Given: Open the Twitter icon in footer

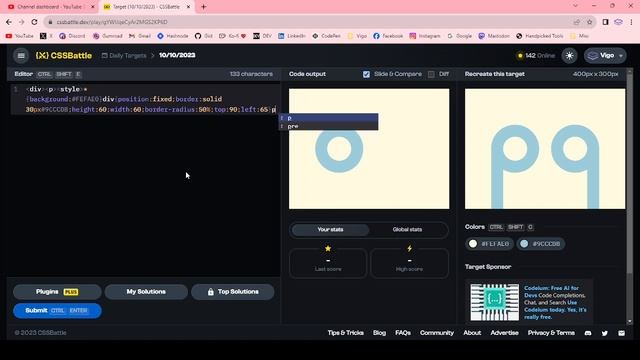Looking at the screenshot, I should (604, 333).
